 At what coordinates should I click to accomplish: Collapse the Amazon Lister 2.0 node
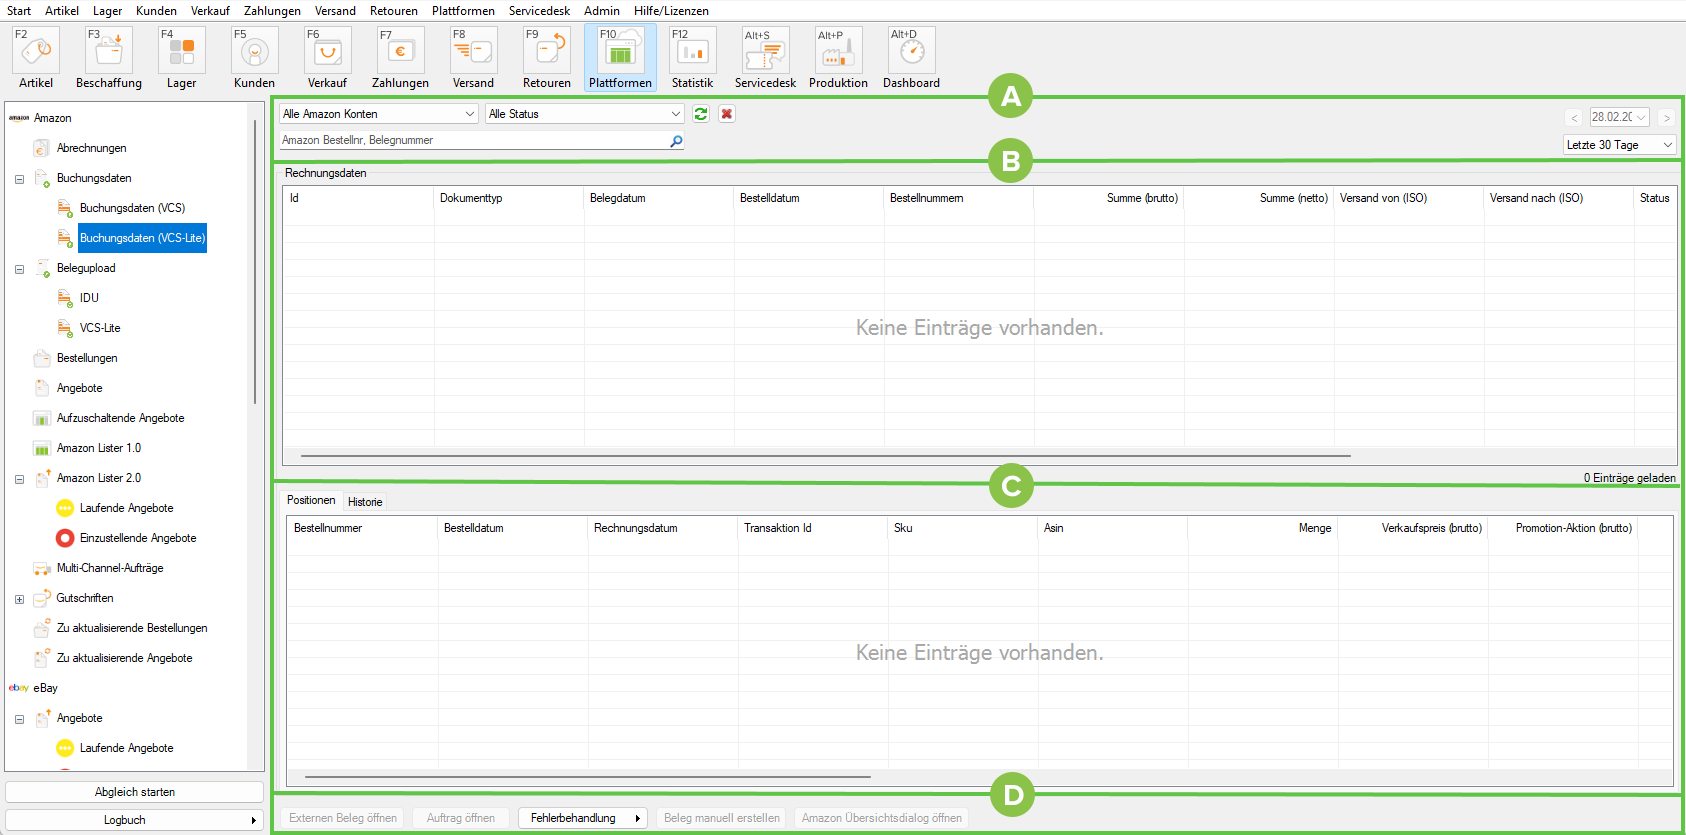coord(19,479)
